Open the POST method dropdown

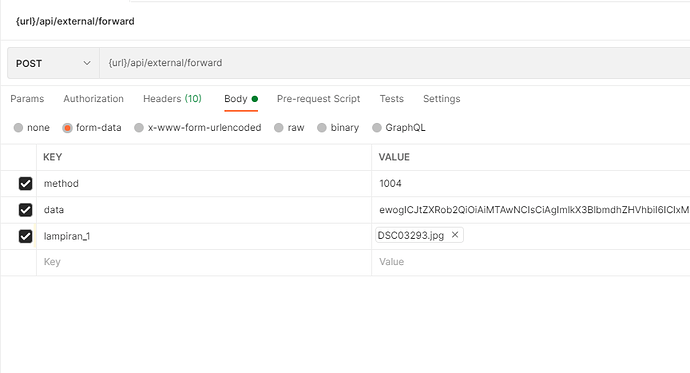tap(53, 63)
